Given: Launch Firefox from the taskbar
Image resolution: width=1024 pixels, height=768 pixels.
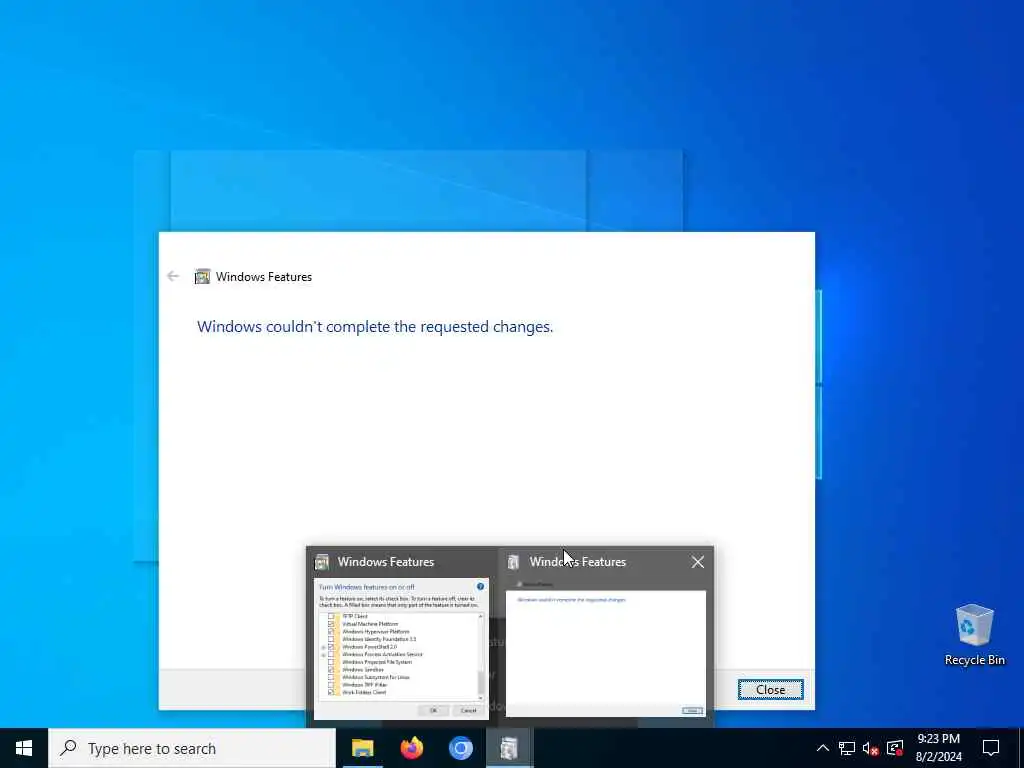Looking at the screenshot, I should tap(411, 748).
